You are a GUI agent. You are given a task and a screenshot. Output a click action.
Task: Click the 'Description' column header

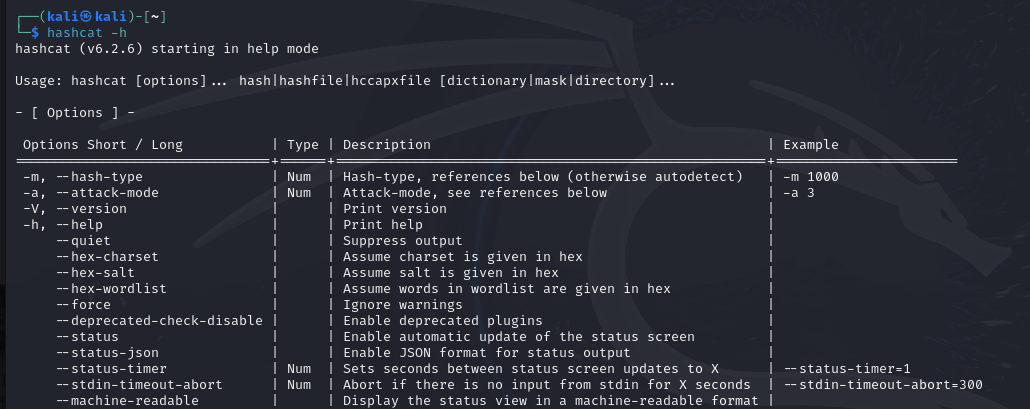(x=387, y=144)
